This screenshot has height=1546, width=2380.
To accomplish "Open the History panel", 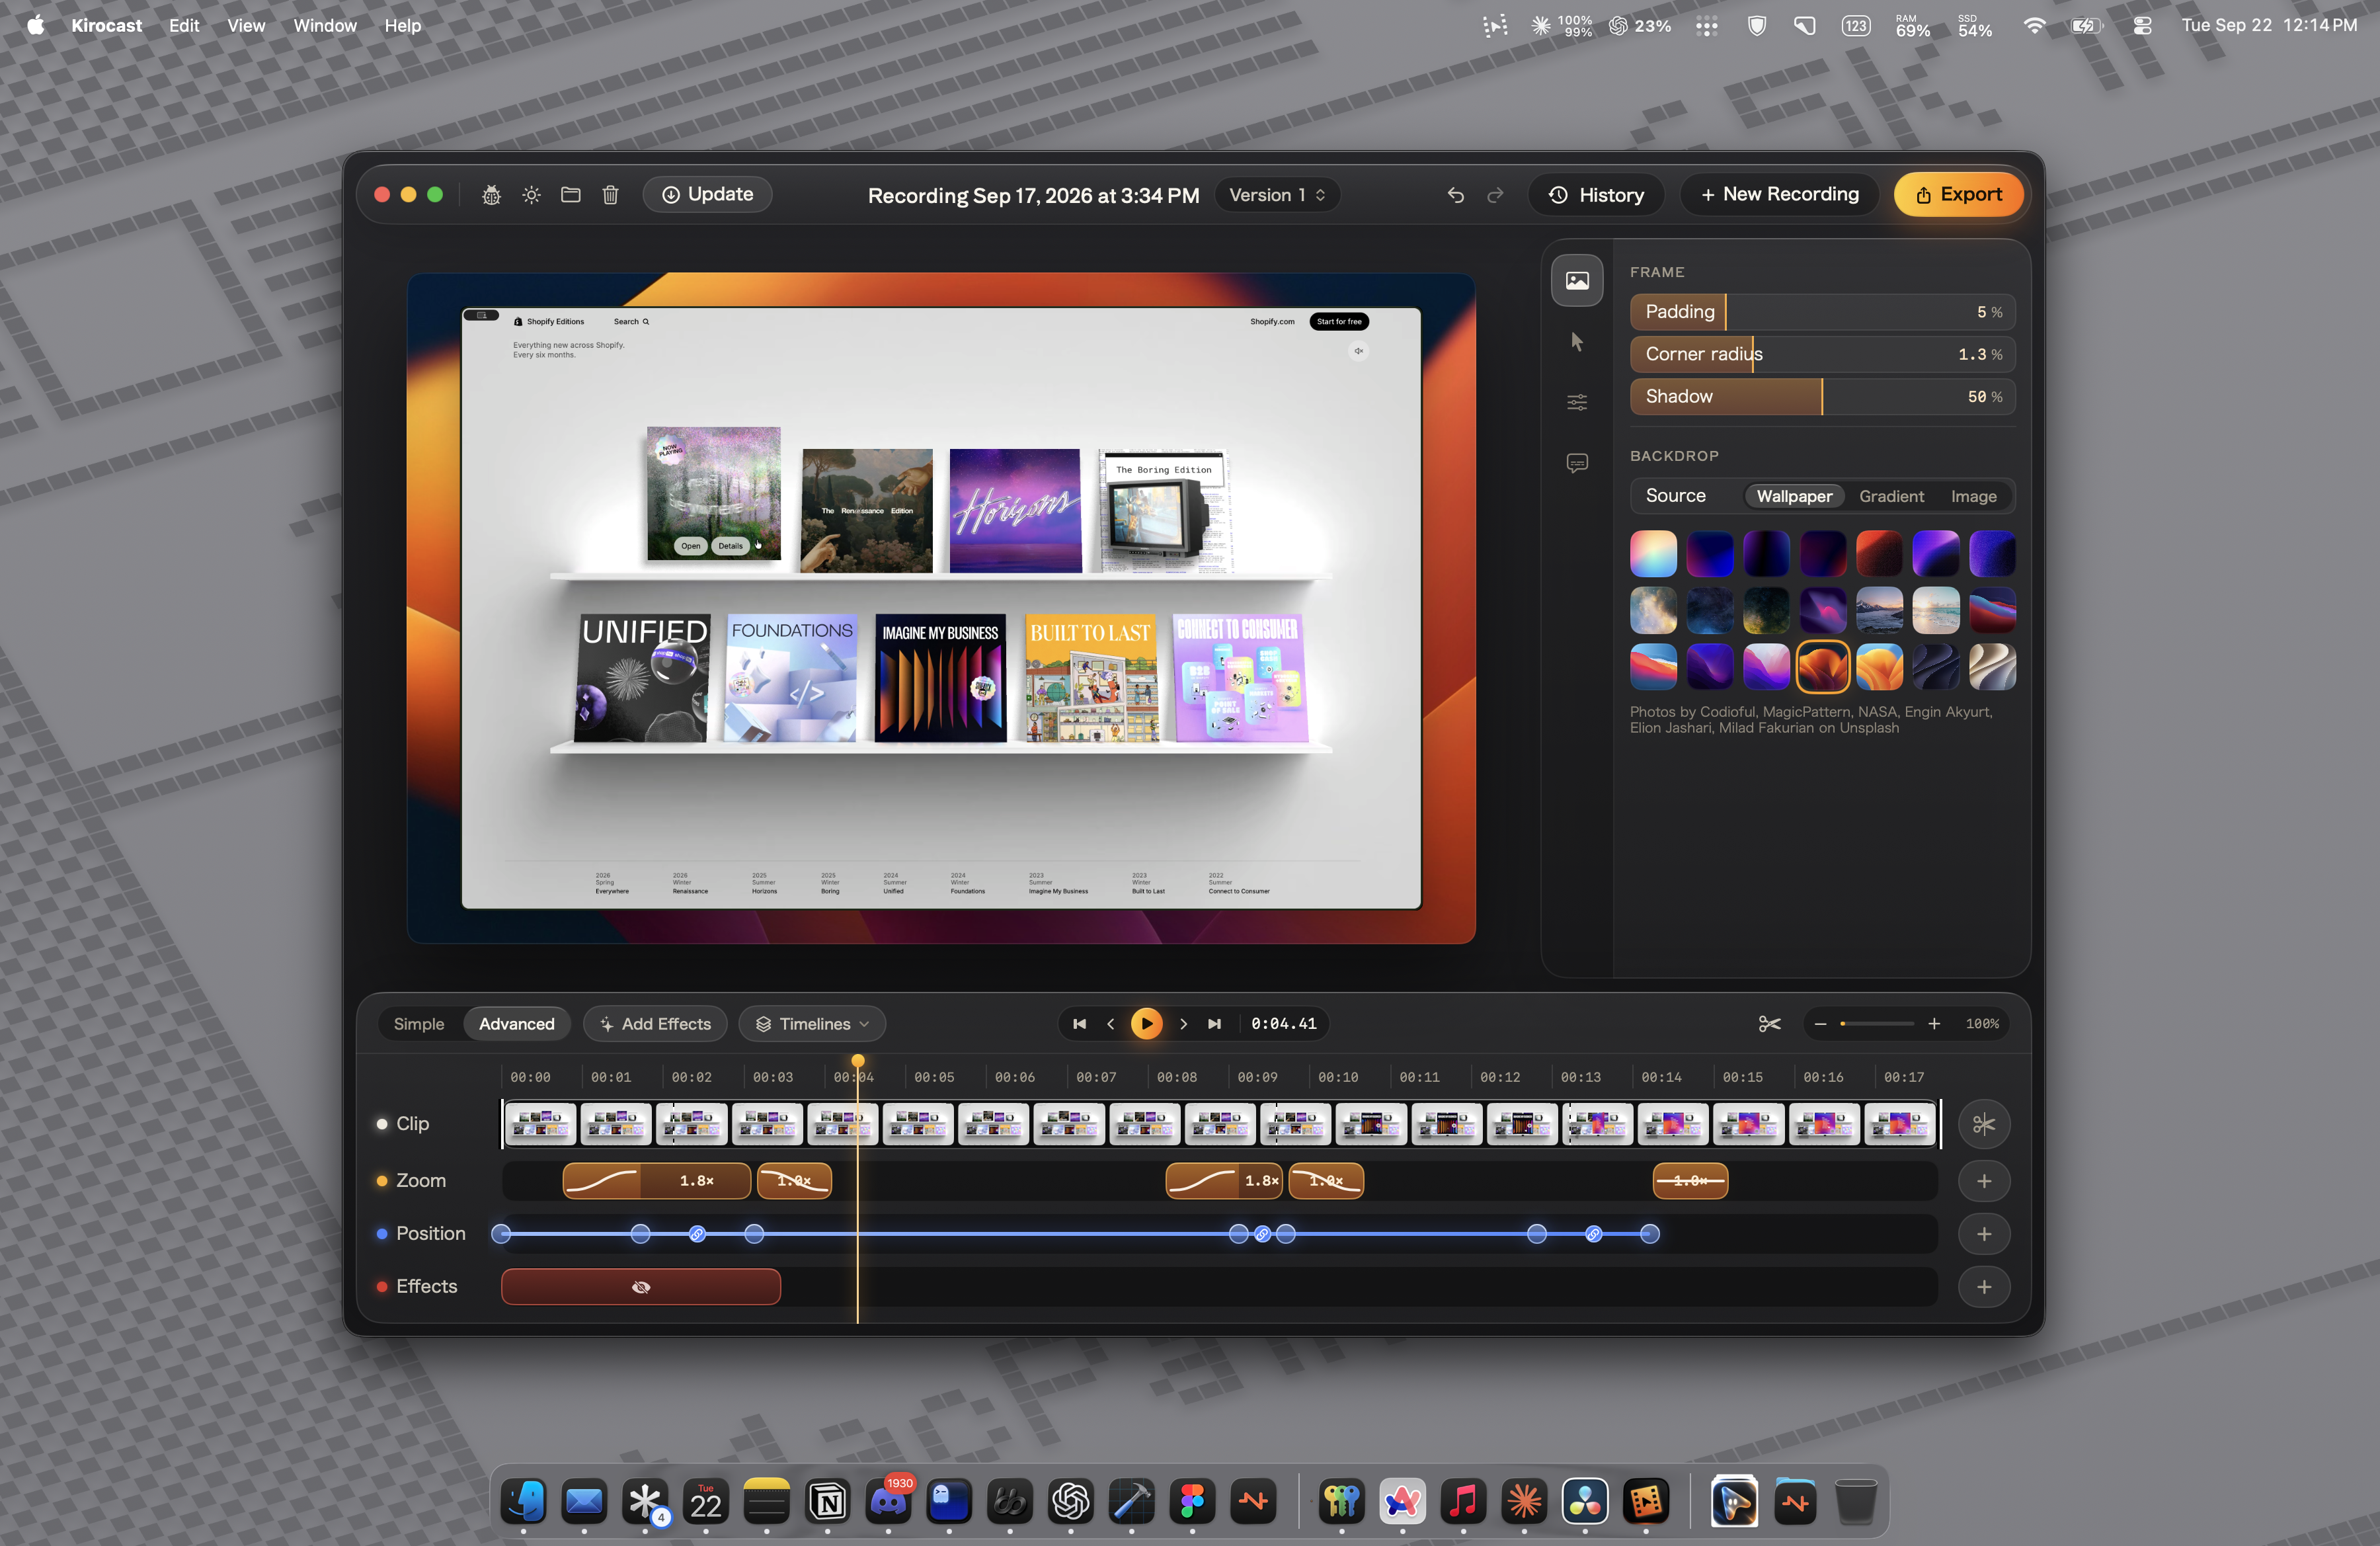I will [x=1596, y=195].
